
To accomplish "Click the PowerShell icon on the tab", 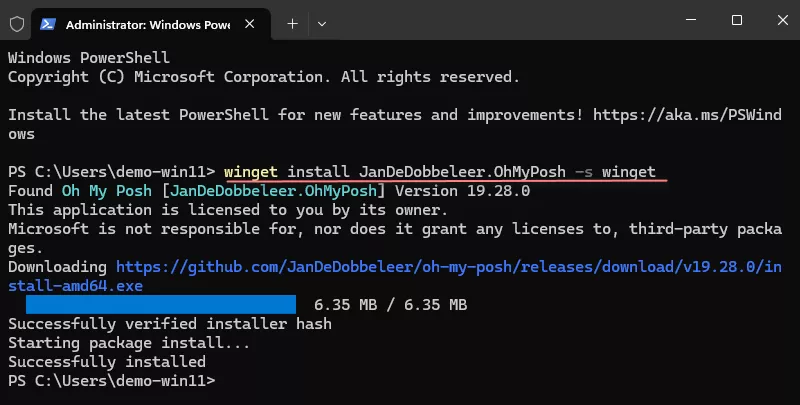I will click(x=47, y=24).
